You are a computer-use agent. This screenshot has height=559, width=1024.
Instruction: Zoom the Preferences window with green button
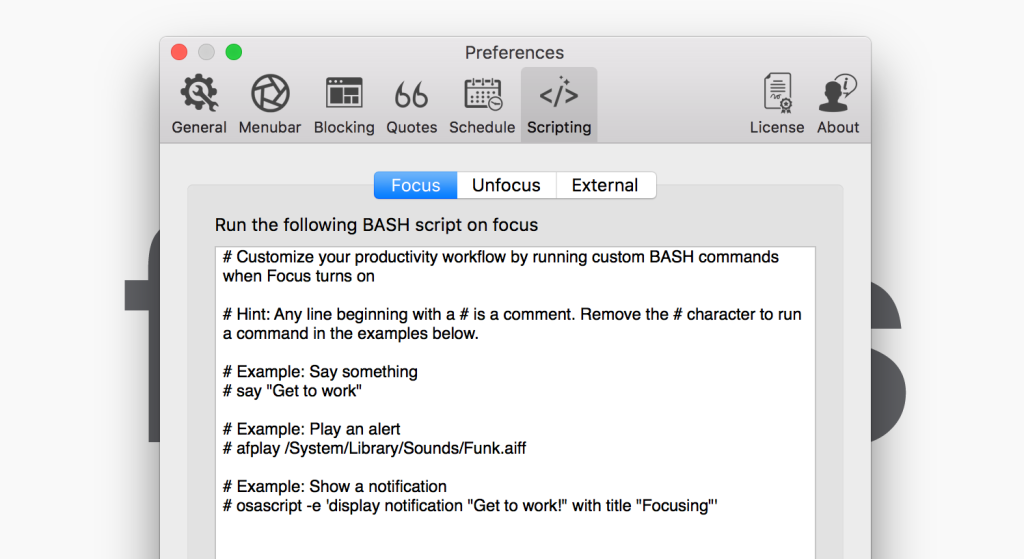click(234, 52)
